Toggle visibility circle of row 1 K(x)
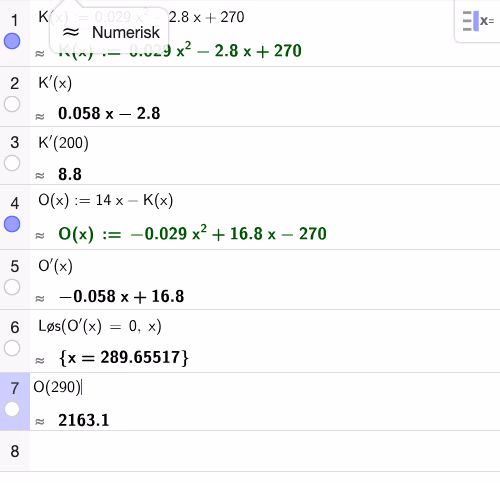Image resolution: width=500 pixels, height=483 pixels. (12, 41)
